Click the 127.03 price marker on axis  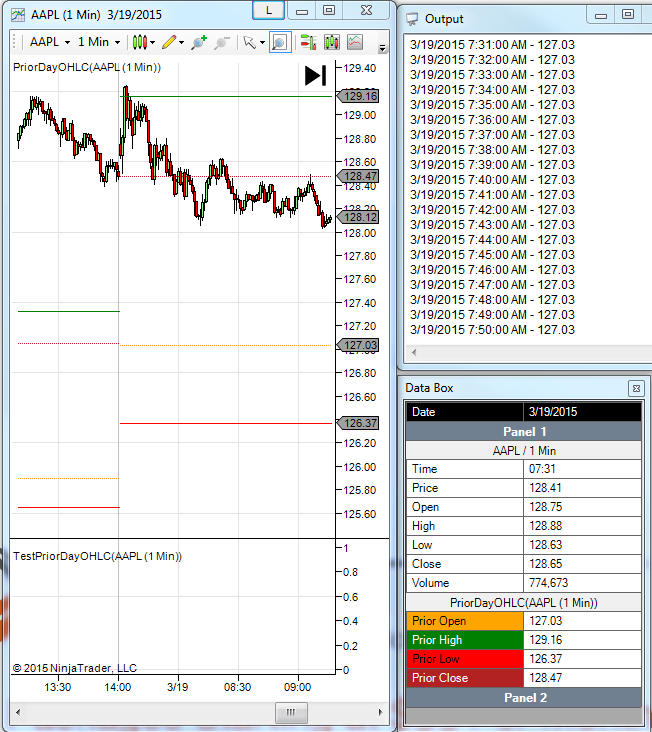coord(358,345)
